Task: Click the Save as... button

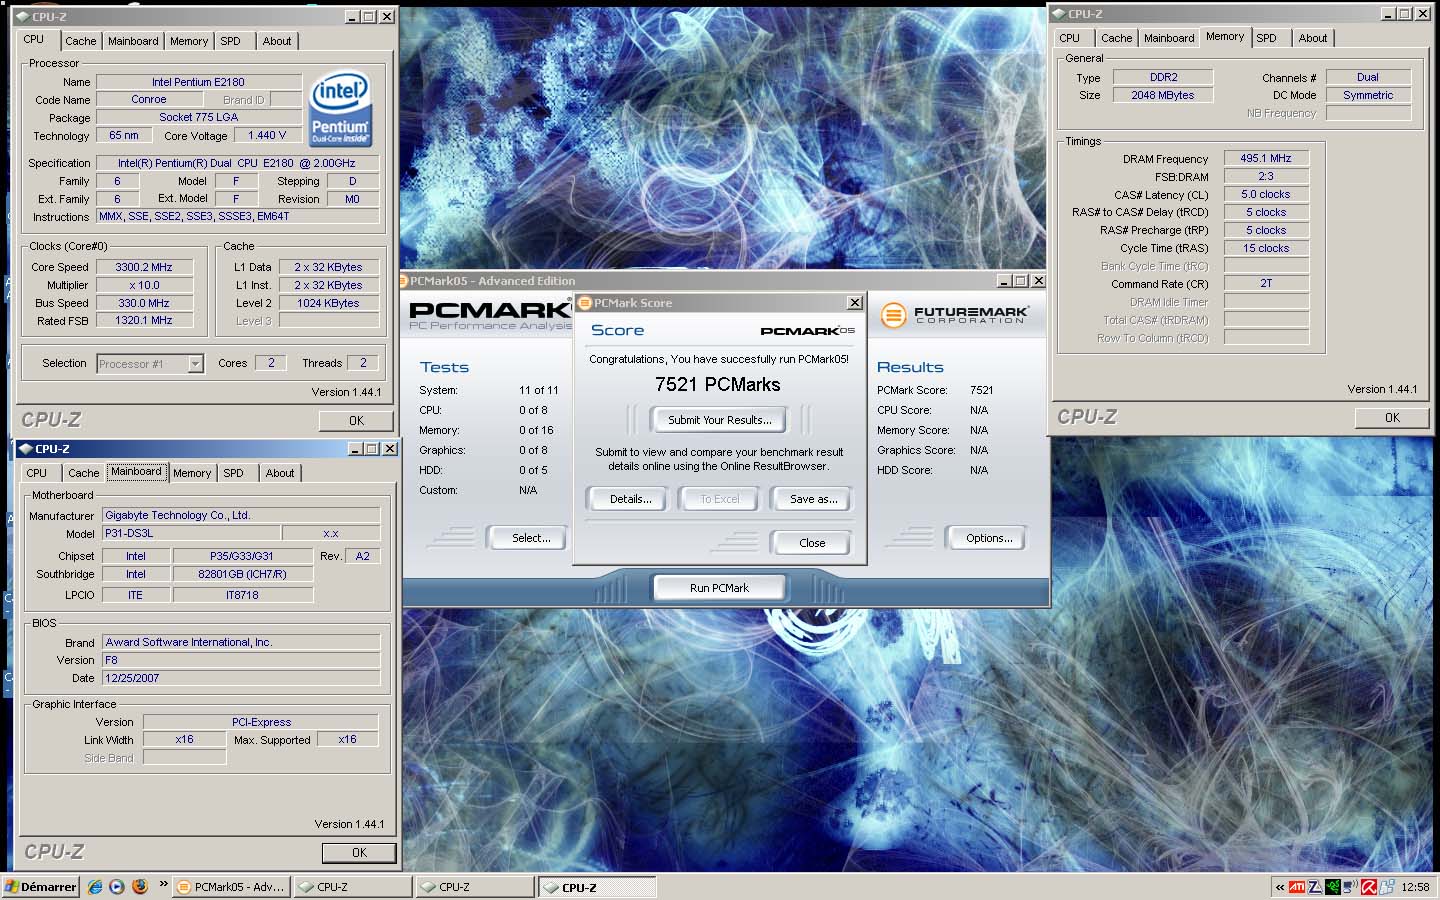Action: click(x=813, y=499)
